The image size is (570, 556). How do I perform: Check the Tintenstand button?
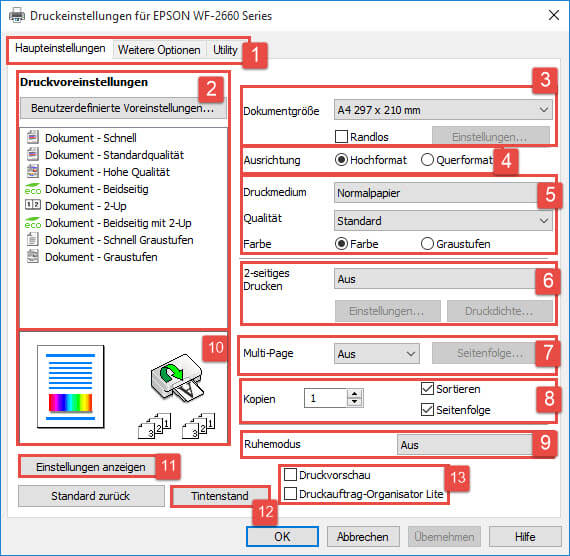tap(220, 496)
